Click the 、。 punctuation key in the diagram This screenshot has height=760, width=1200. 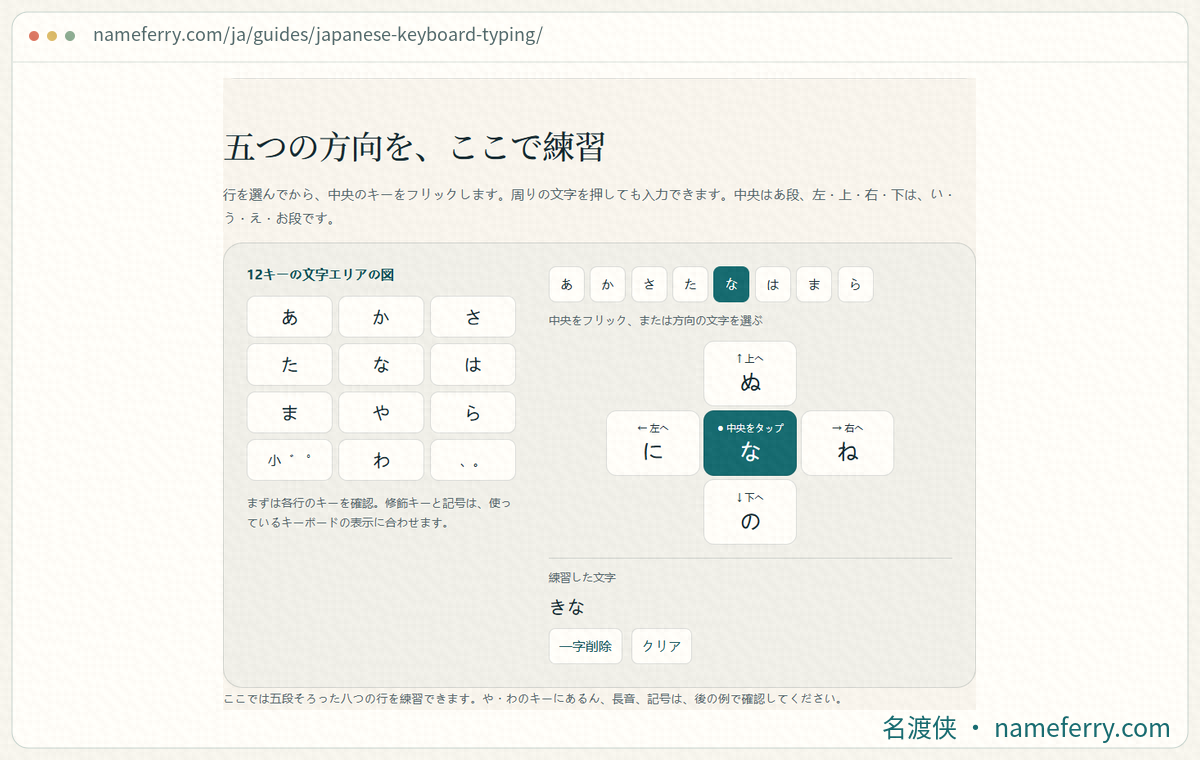(x=473, y=460)
